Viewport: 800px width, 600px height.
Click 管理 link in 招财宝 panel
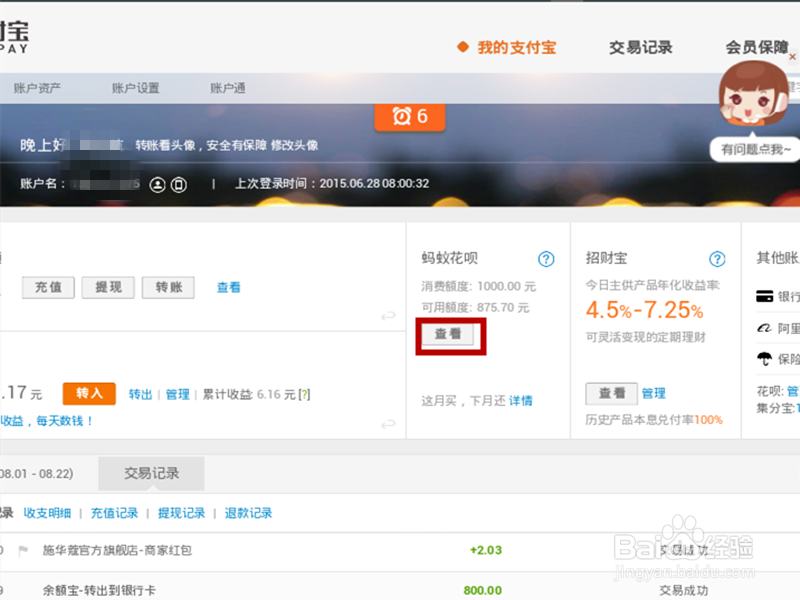(x=654, y=393)
